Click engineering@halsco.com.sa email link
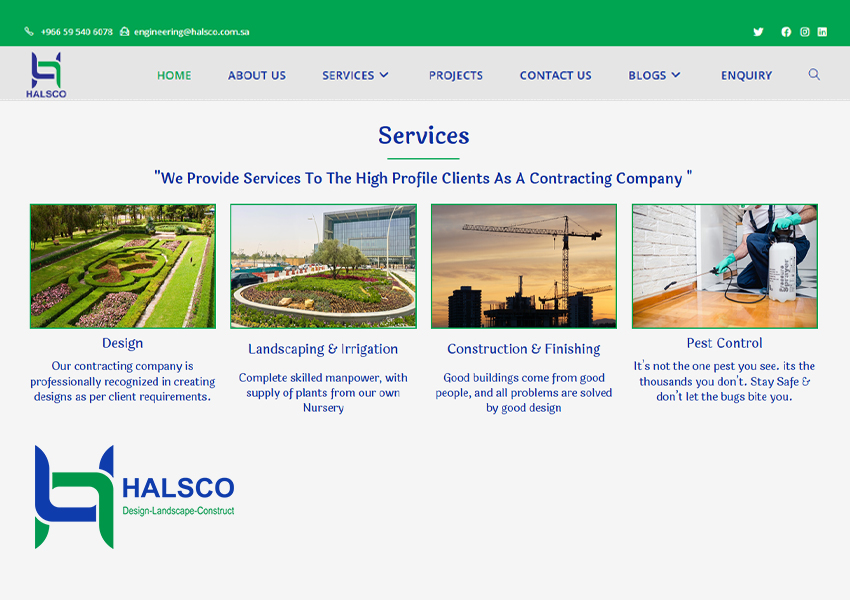Viewport: 850px width, 600px height. pyautogui.click(x=191, y=32)
